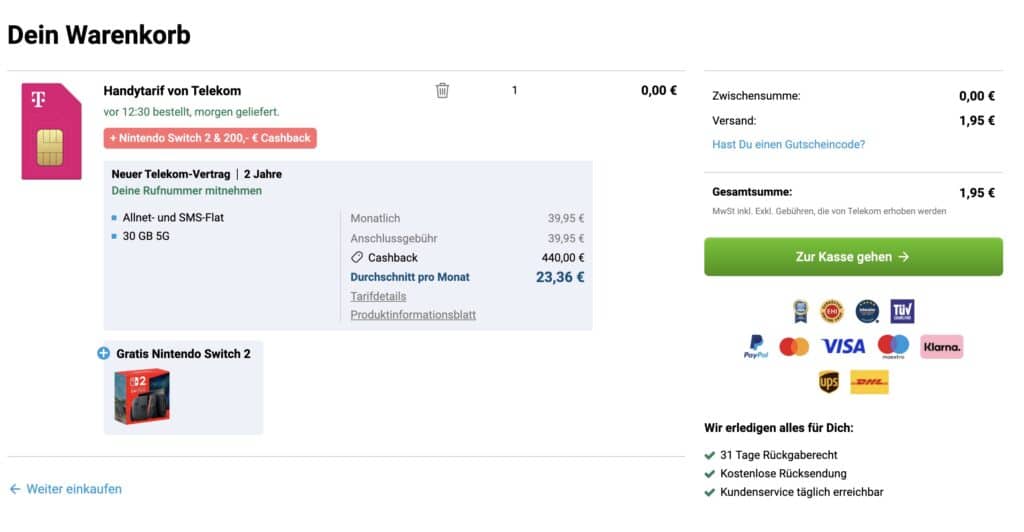Click the Nintendo Switch 2 Cashback badge
1024x532 pixels.
(210, 138)
